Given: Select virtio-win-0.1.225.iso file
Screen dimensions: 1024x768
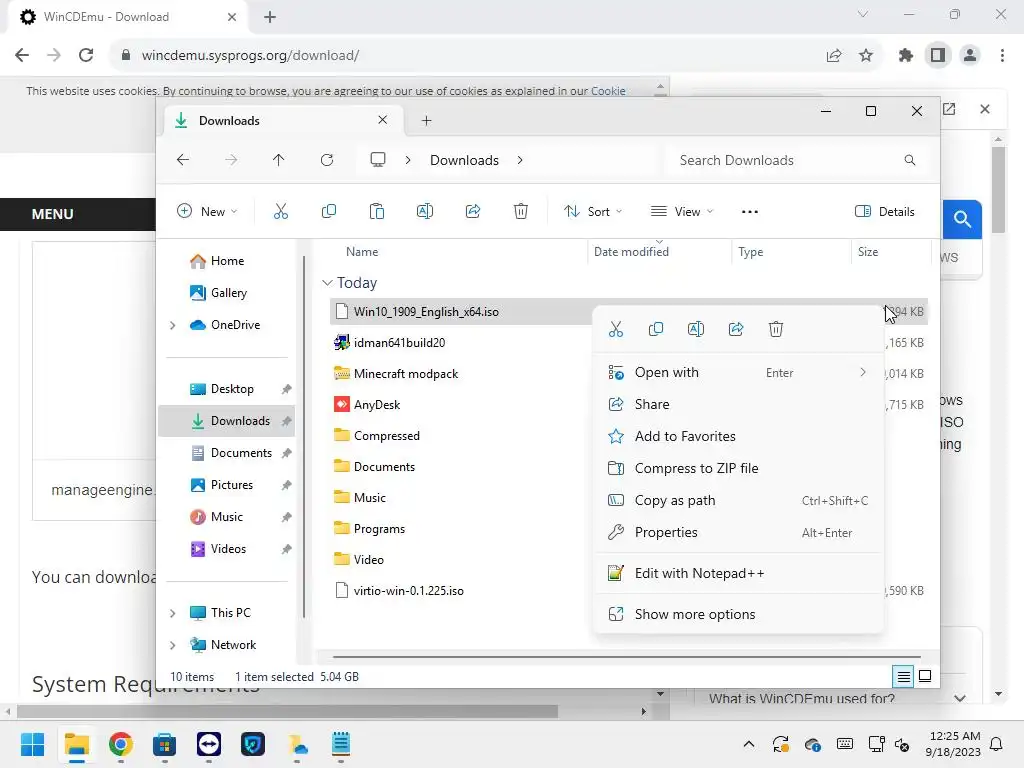Looking at the screenshot, I should (409, 591).
